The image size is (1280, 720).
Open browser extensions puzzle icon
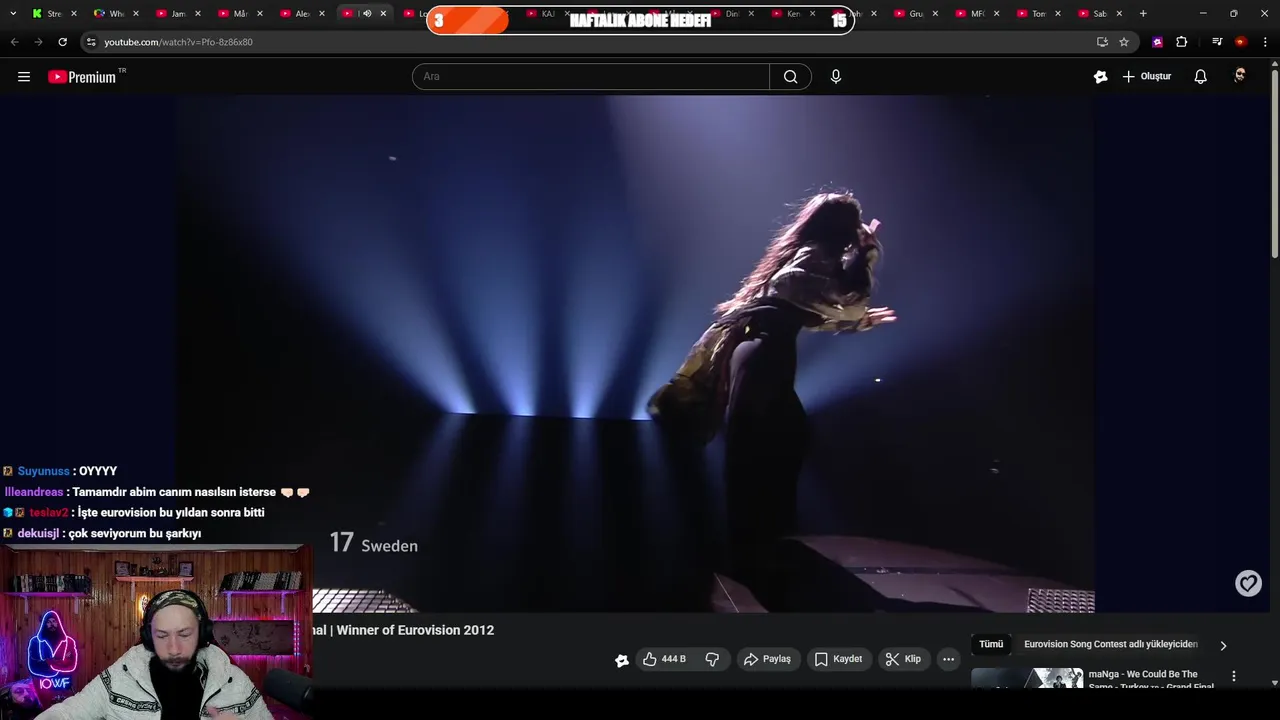pyautogui.click(x=1182, y=42)
